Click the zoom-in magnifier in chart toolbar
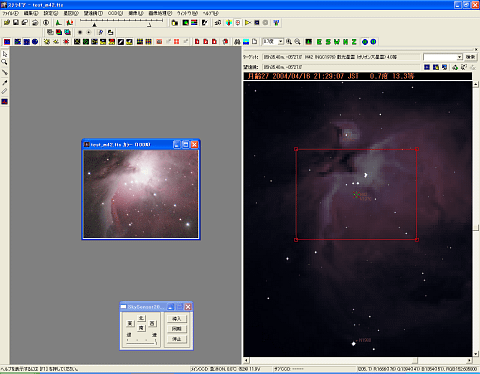 coord(289,42)
